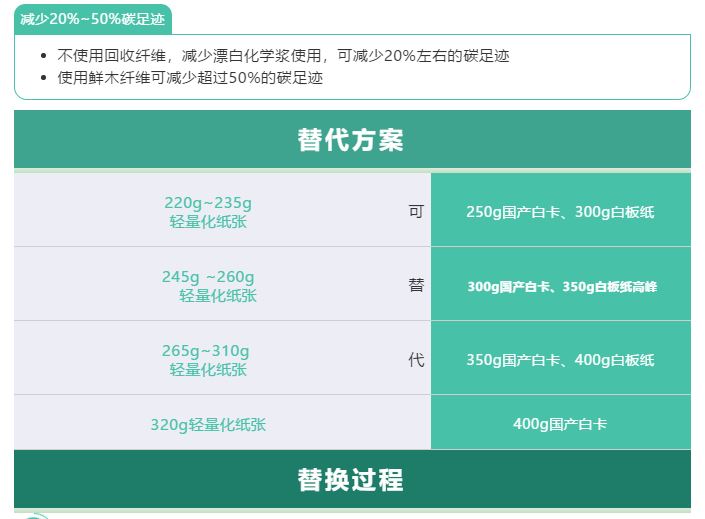This screenshot has height=519, width=705.
Task: Click the bullet dot before 使用鲜木纤维
Action: click(x=43, y=78)
